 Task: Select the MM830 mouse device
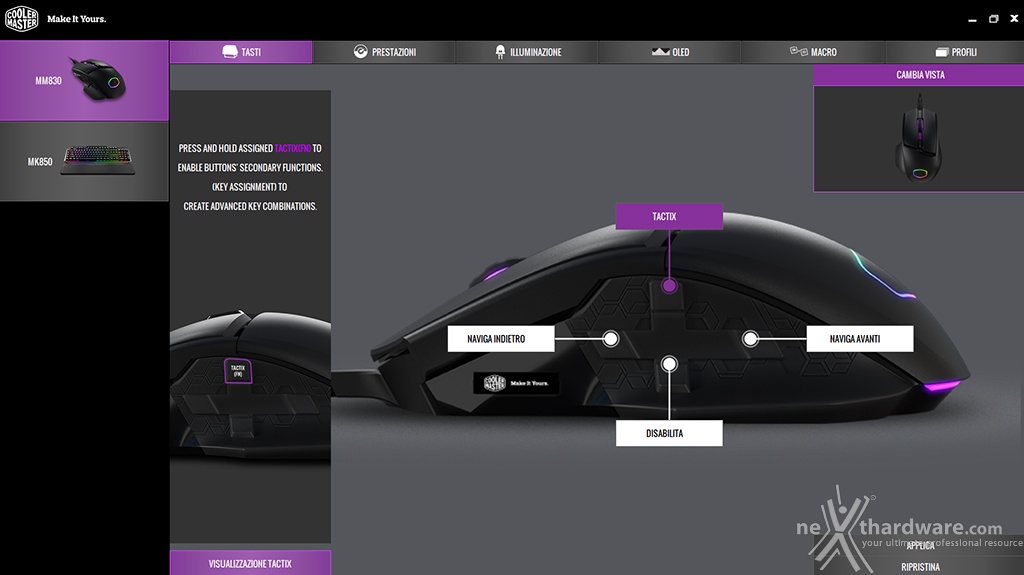tap(84, 80)
